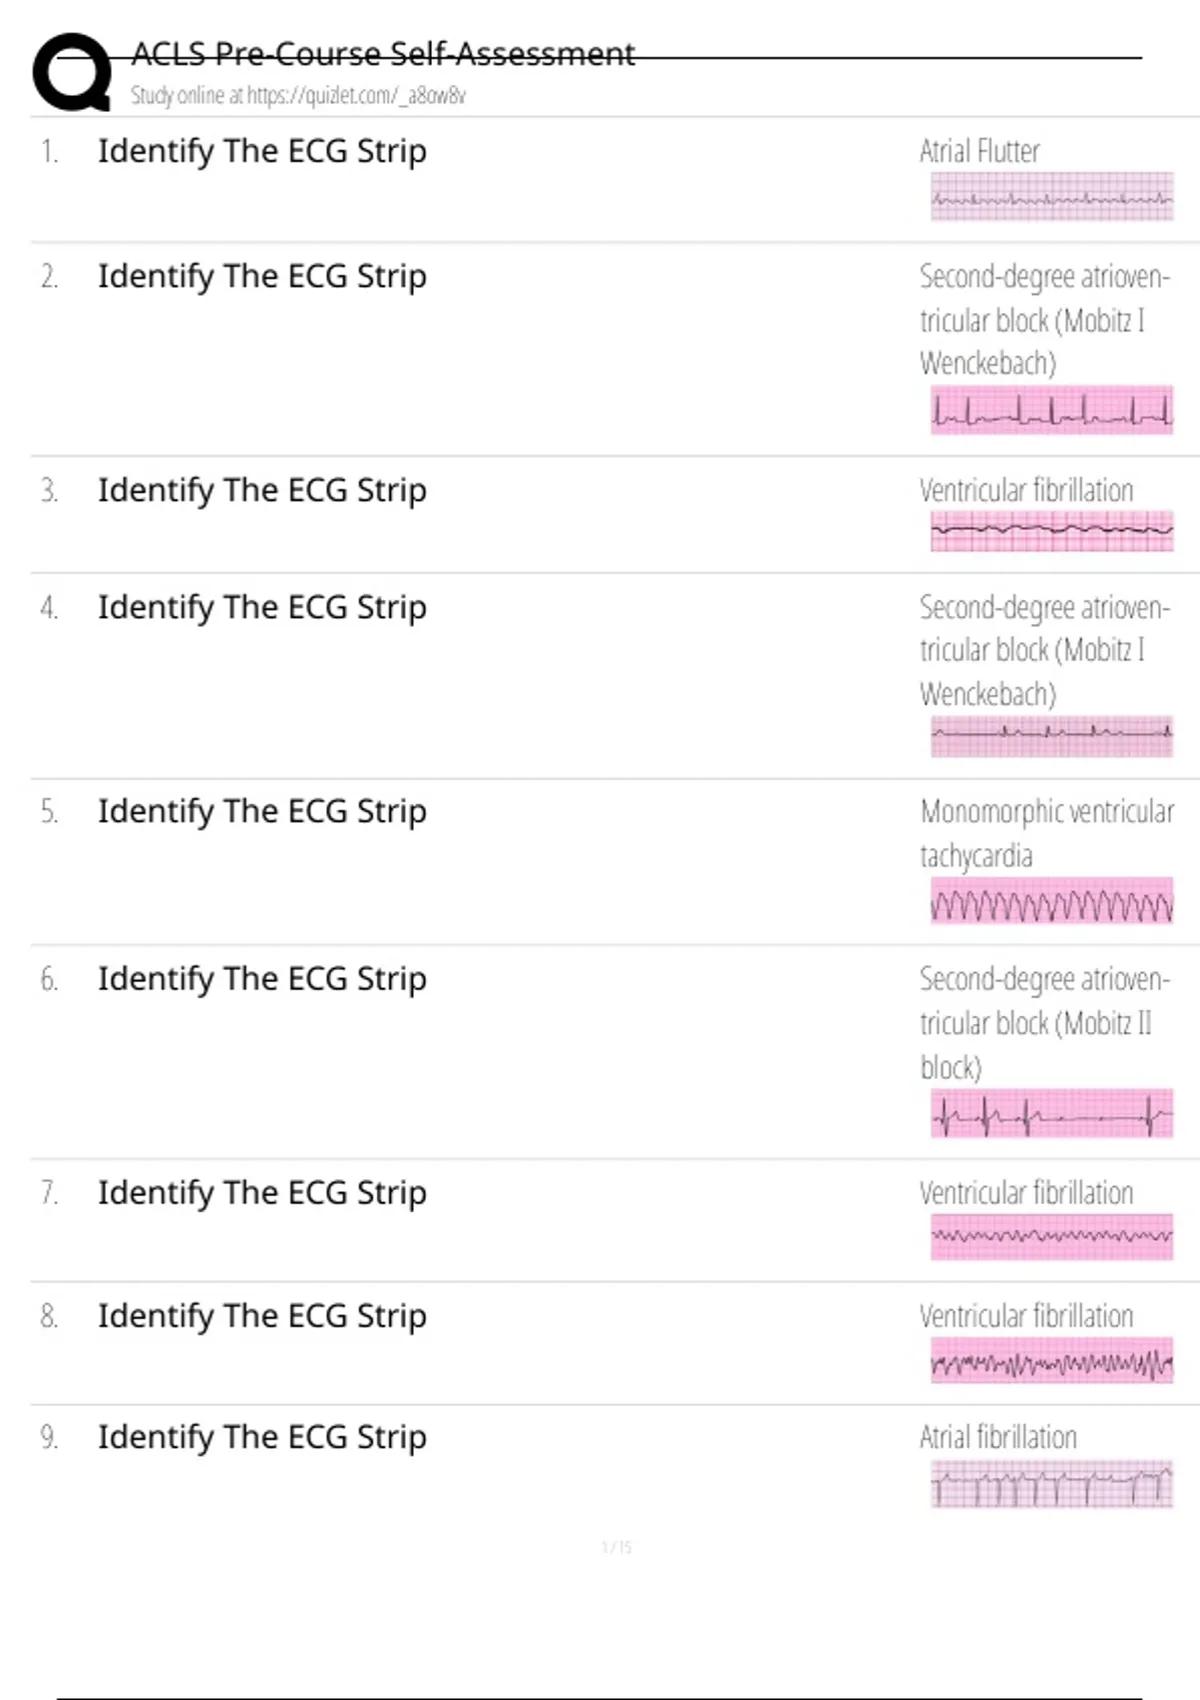
Task: Select the ECG strip image for item 3
Action: click(x=1051, y=531)
